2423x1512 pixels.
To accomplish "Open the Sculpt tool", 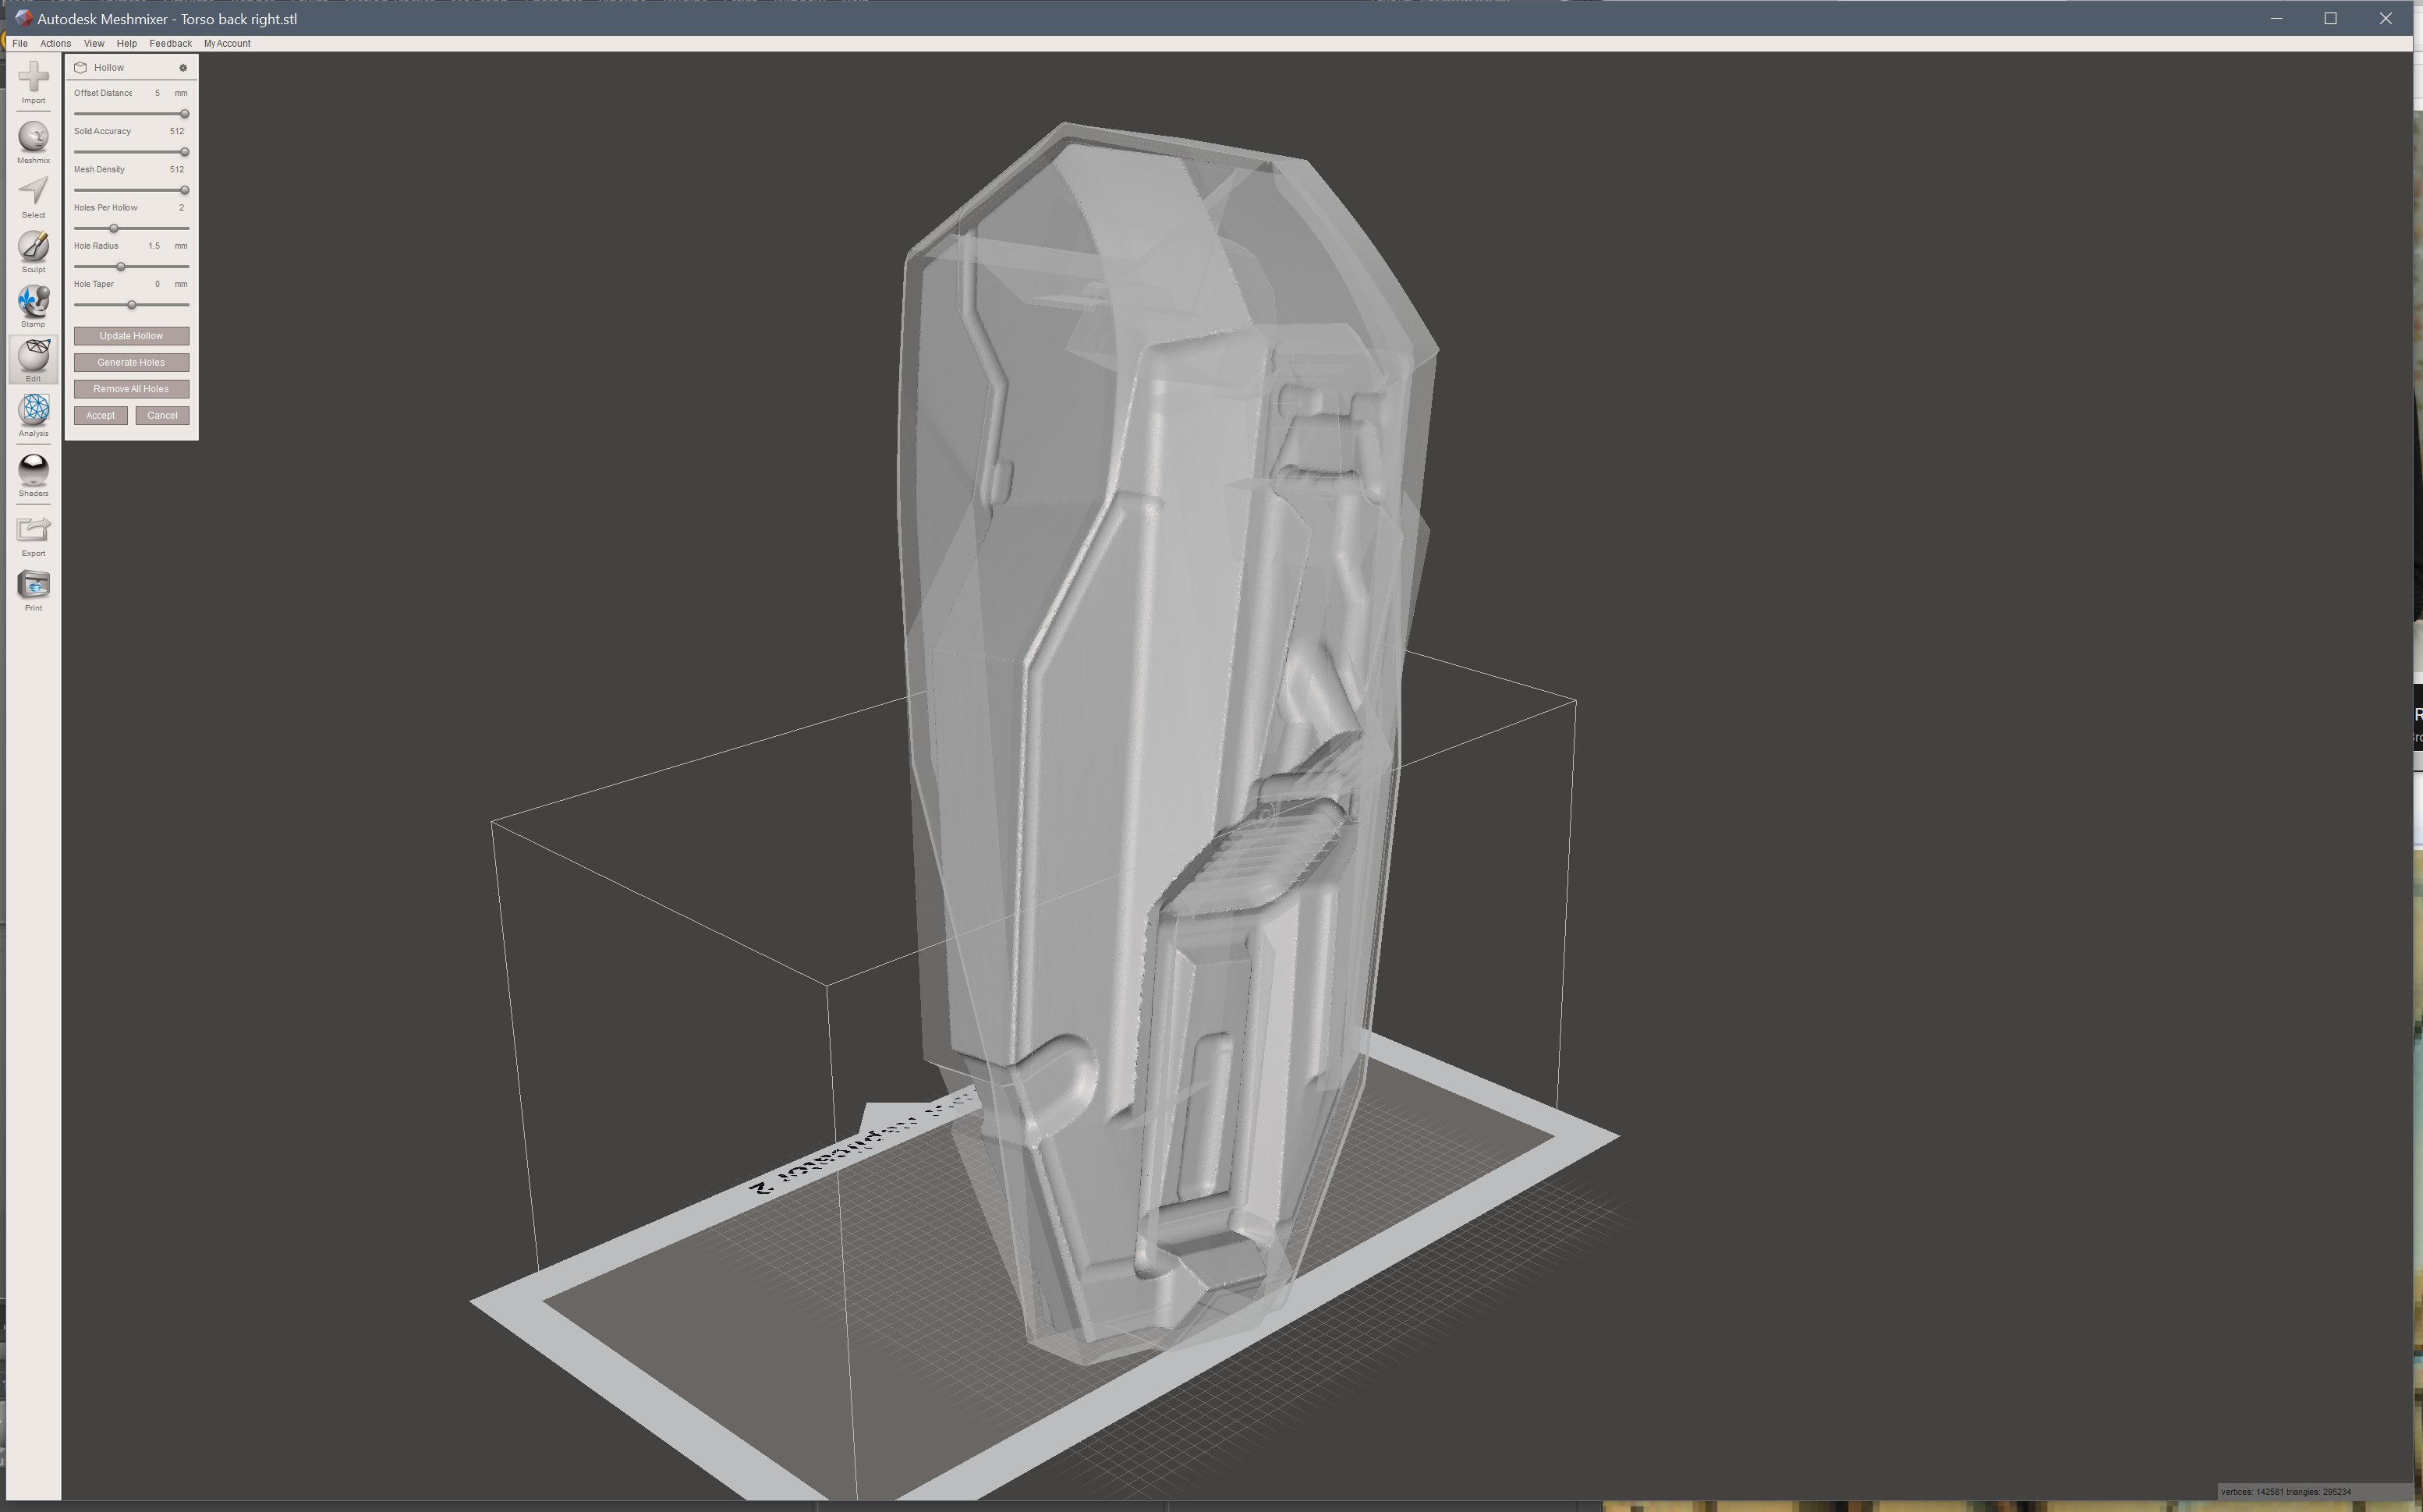I will click(33, 247).
